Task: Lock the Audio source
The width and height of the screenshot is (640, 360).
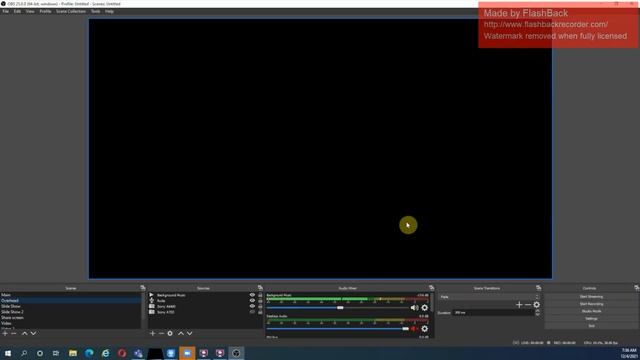Action: tap(260, 300)
